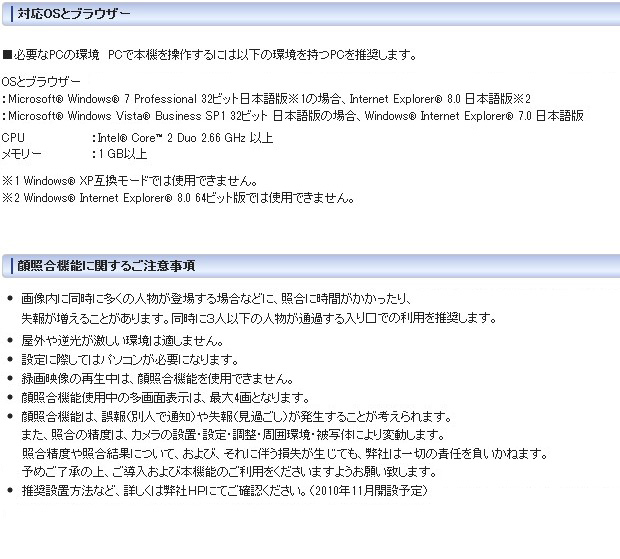Click the line starting 照合精度や照合結果について
Image resolution: width=620 pixels, height=559 pixels.
[x=285, y=453]
